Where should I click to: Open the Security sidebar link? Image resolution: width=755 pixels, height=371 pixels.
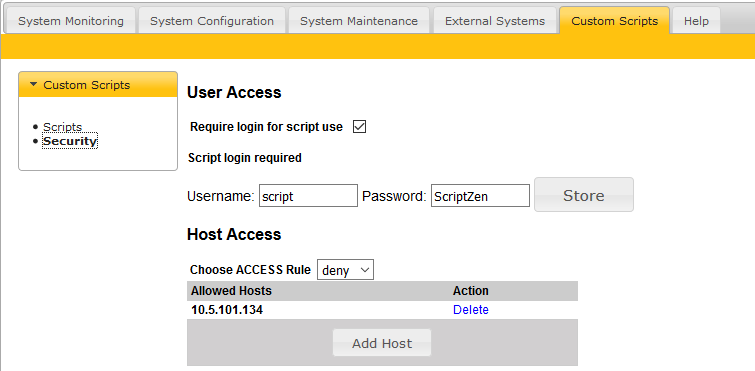pyautogui.click(x=70, y=141)
